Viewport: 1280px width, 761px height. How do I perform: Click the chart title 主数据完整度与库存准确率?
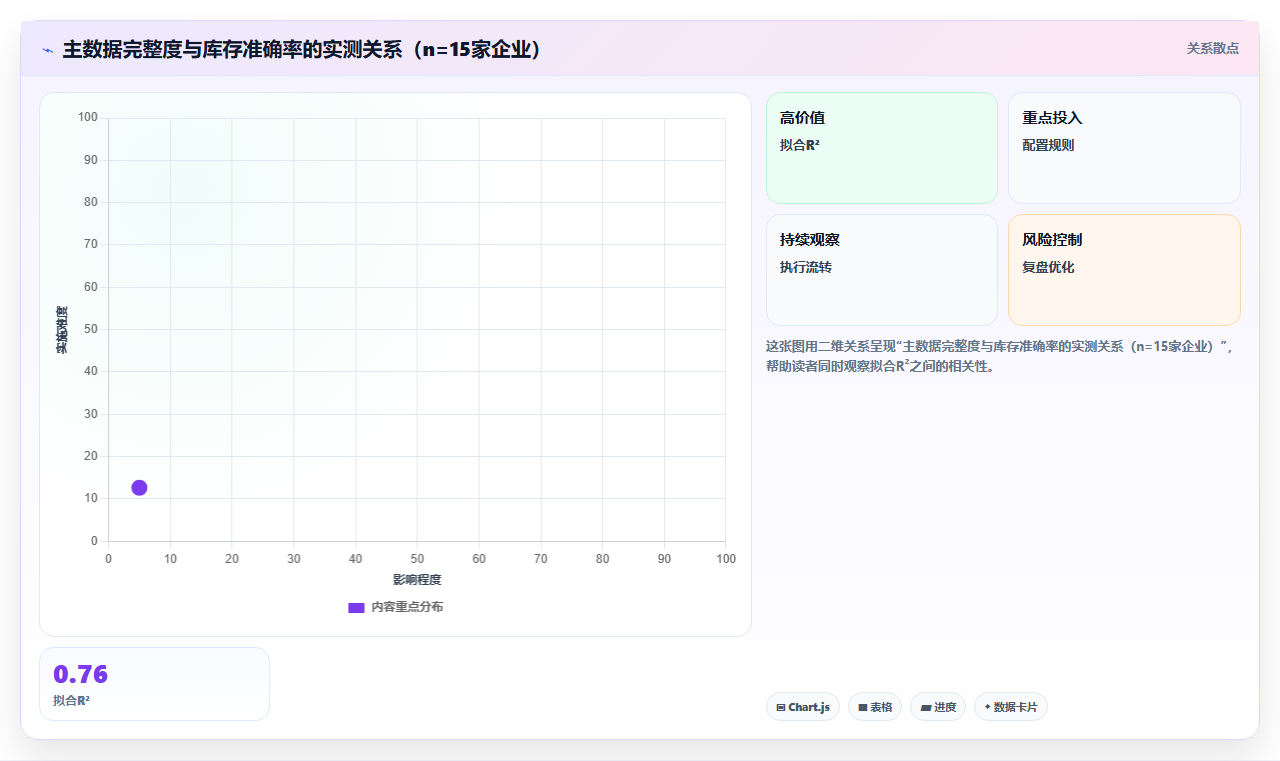[x=303, y=49]
